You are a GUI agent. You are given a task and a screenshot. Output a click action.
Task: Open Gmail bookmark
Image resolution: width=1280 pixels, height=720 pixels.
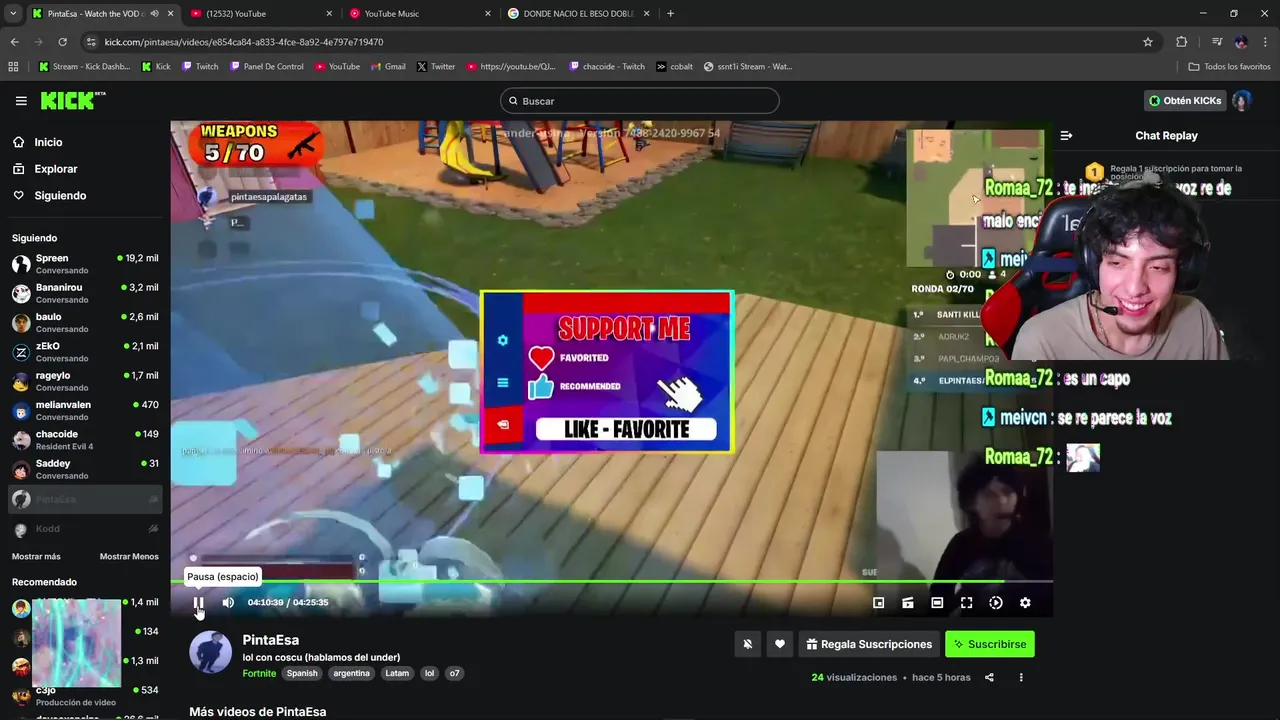coord(388,67)
